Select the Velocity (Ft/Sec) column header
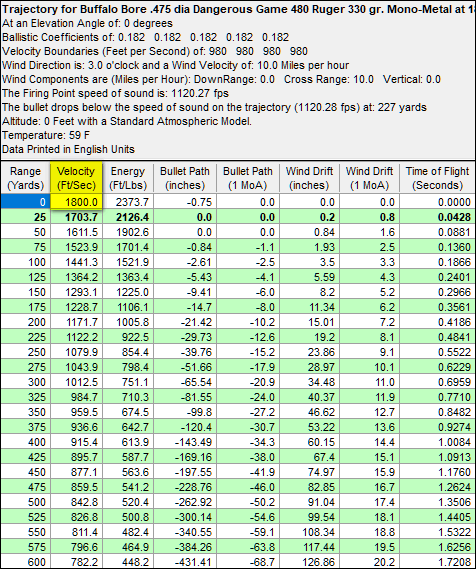 click(76, 178)
